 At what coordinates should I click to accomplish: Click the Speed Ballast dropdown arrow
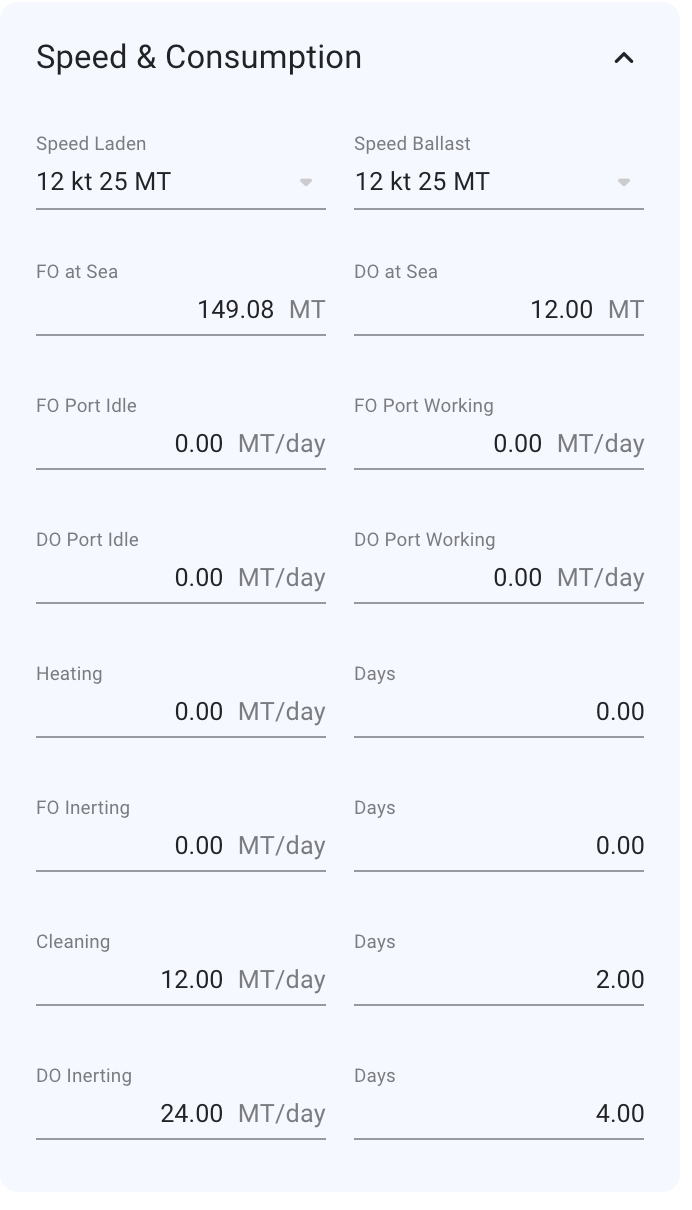tap(624, 182)
